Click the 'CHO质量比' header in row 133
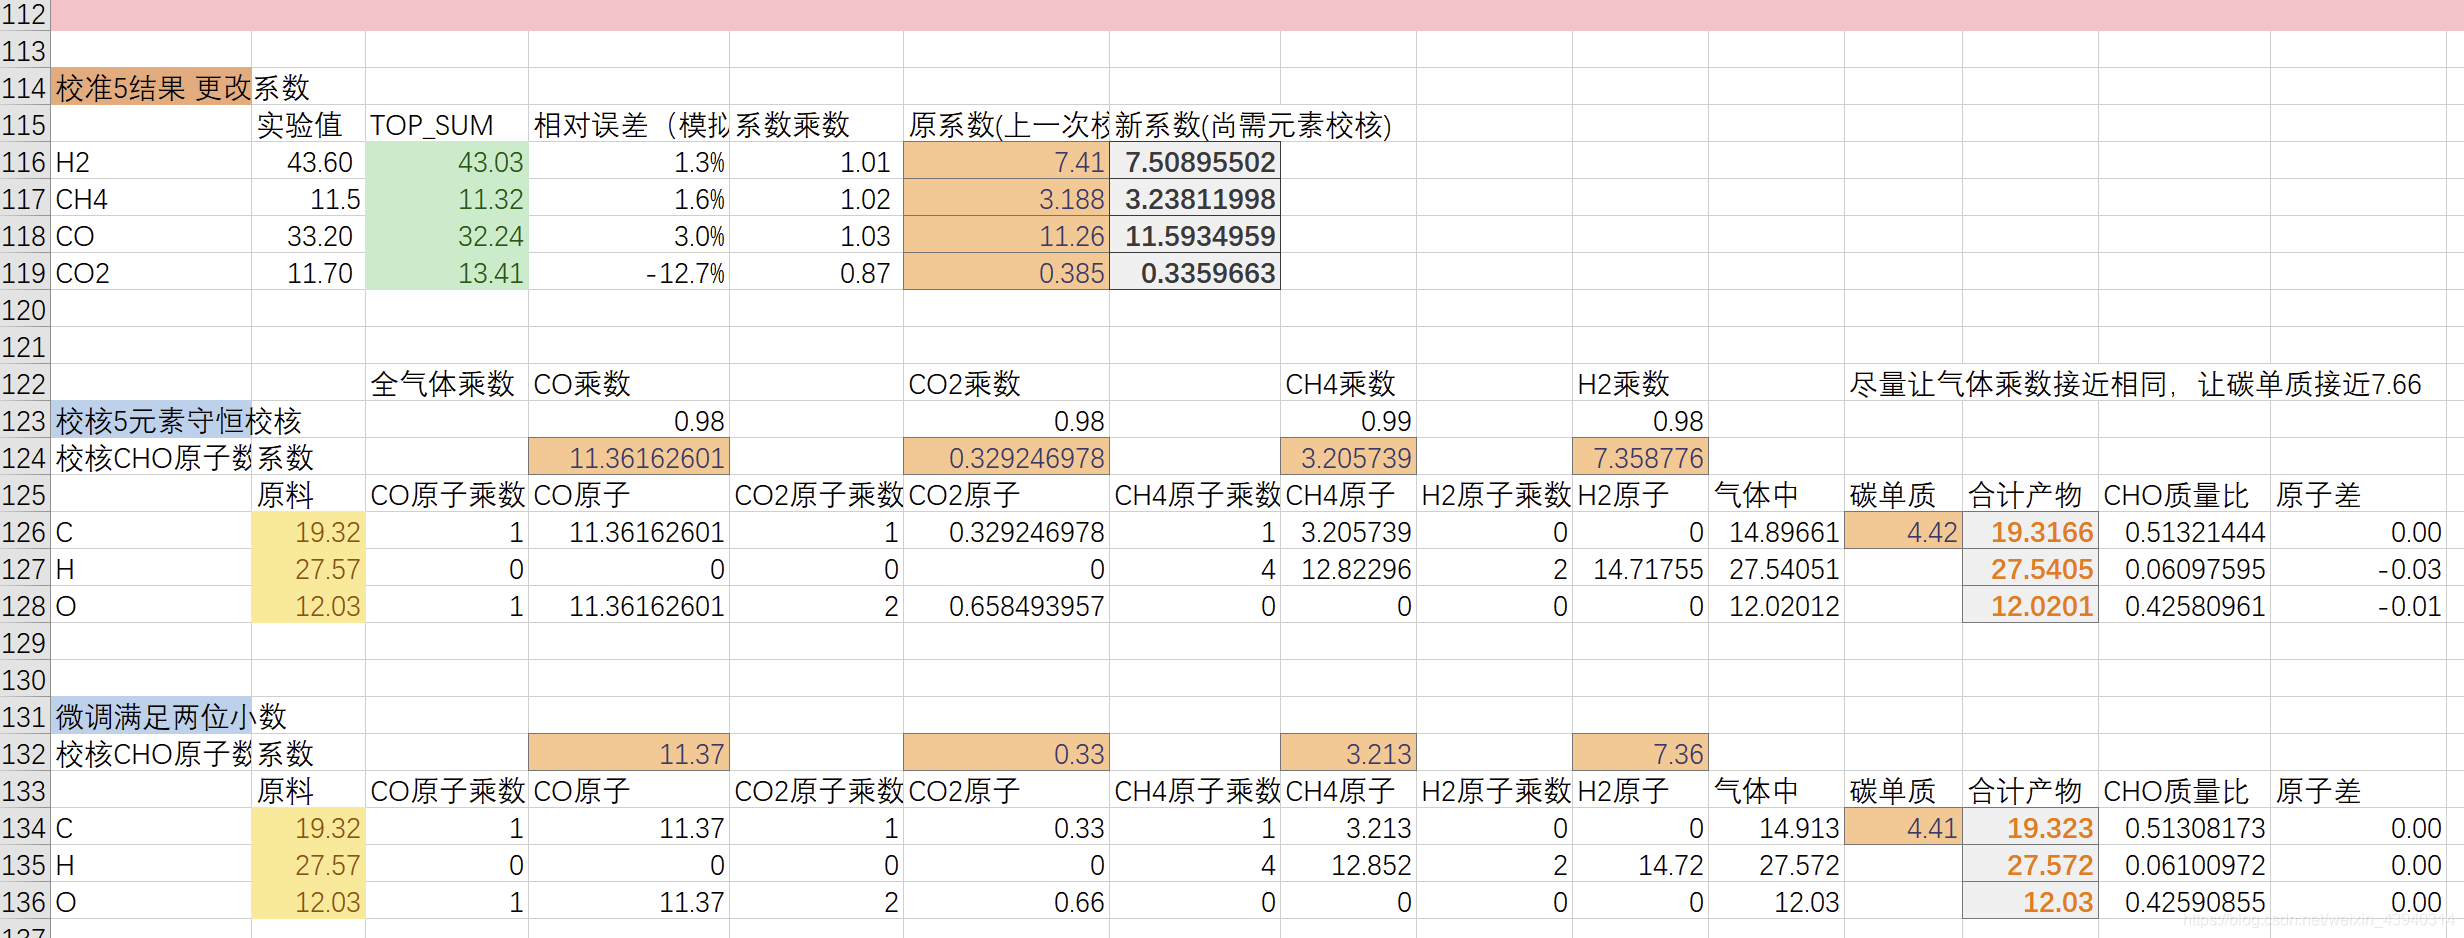 click(x=2184, y=791)
